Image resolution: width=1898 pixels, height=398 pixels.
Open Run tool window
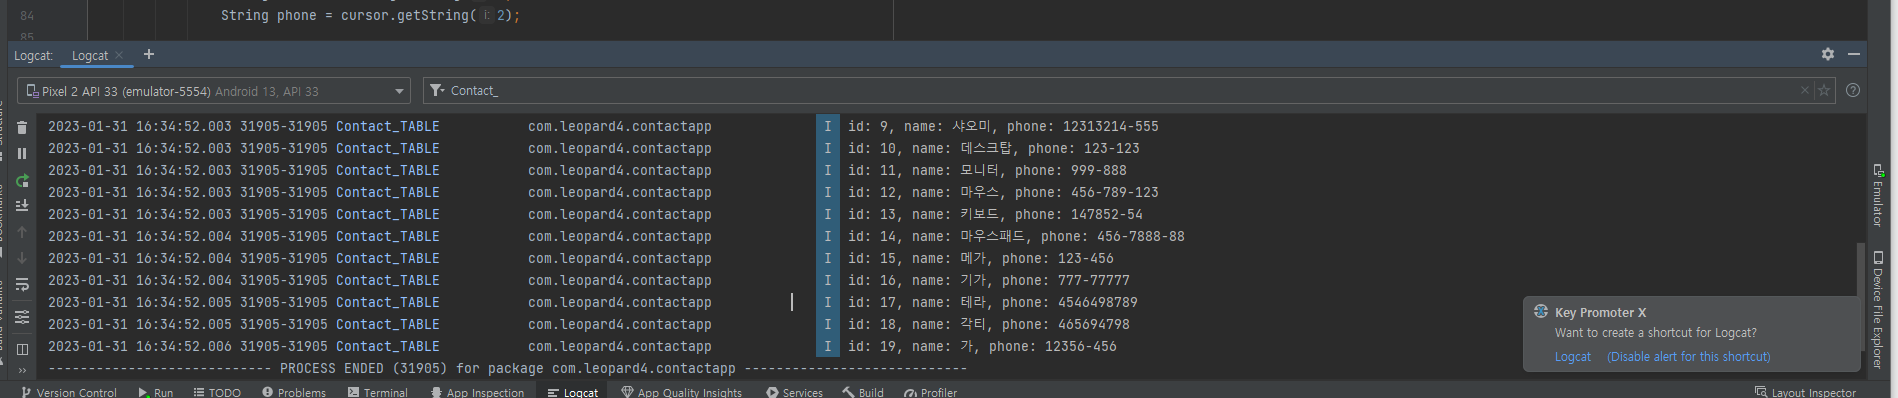pyautogui.click(x=156, y=392)
